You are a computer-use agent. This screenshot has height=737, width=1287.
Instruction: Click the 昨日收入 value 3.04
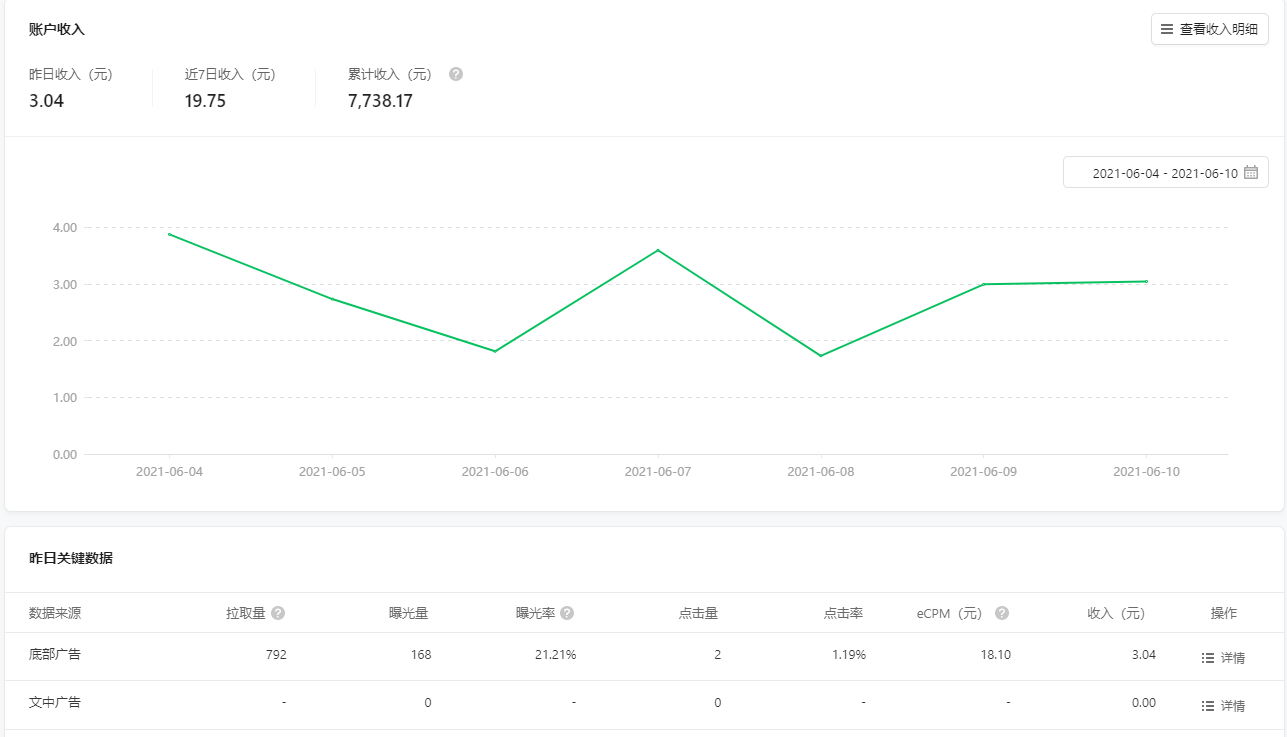46,101
